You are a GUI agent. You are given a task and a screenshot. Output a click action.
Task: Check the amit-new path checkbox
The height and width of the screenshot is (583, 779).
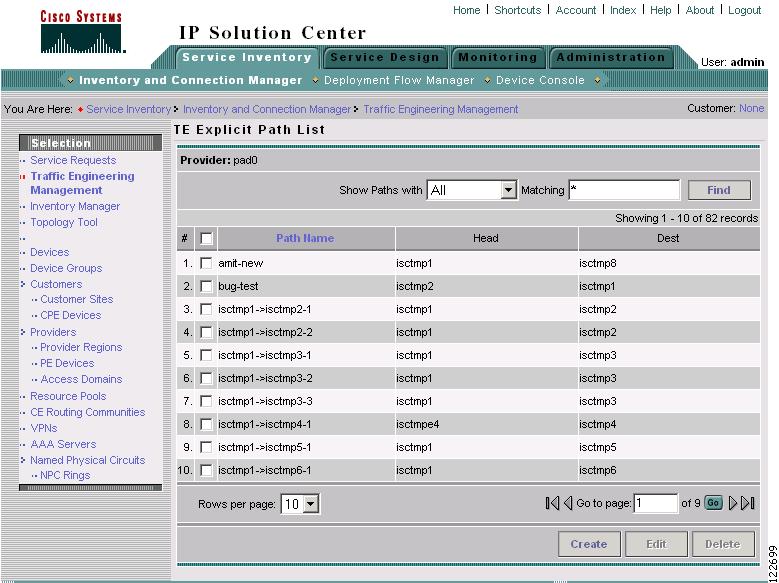tap(206, 263)
